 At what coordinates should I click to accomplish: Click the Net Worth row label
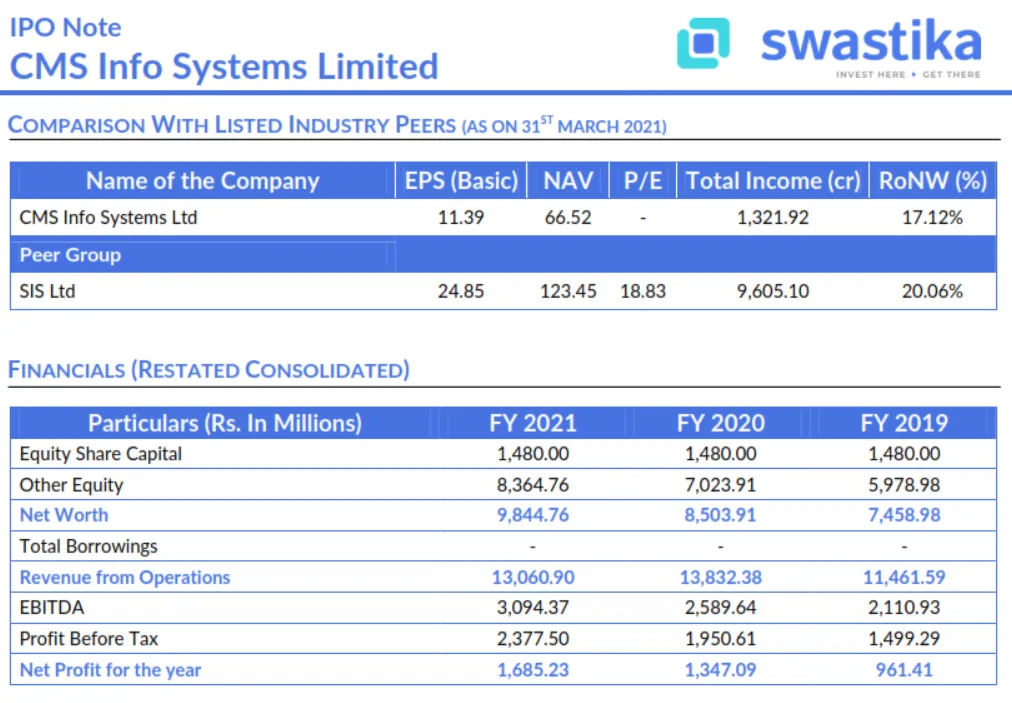pyautogui.click(x=64, y=514)
